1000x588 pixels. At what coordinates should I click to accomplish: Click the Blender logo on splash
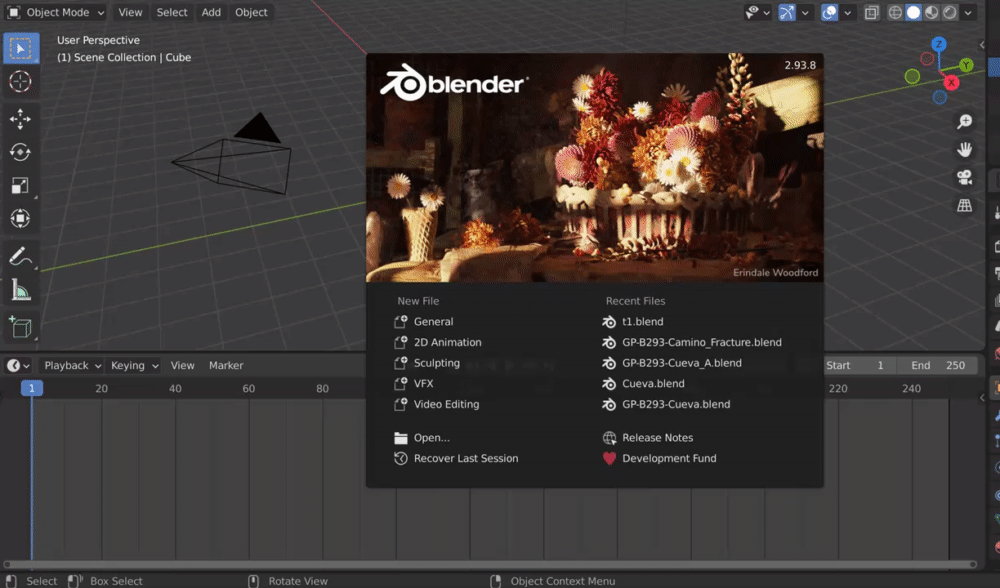(454, 83)
